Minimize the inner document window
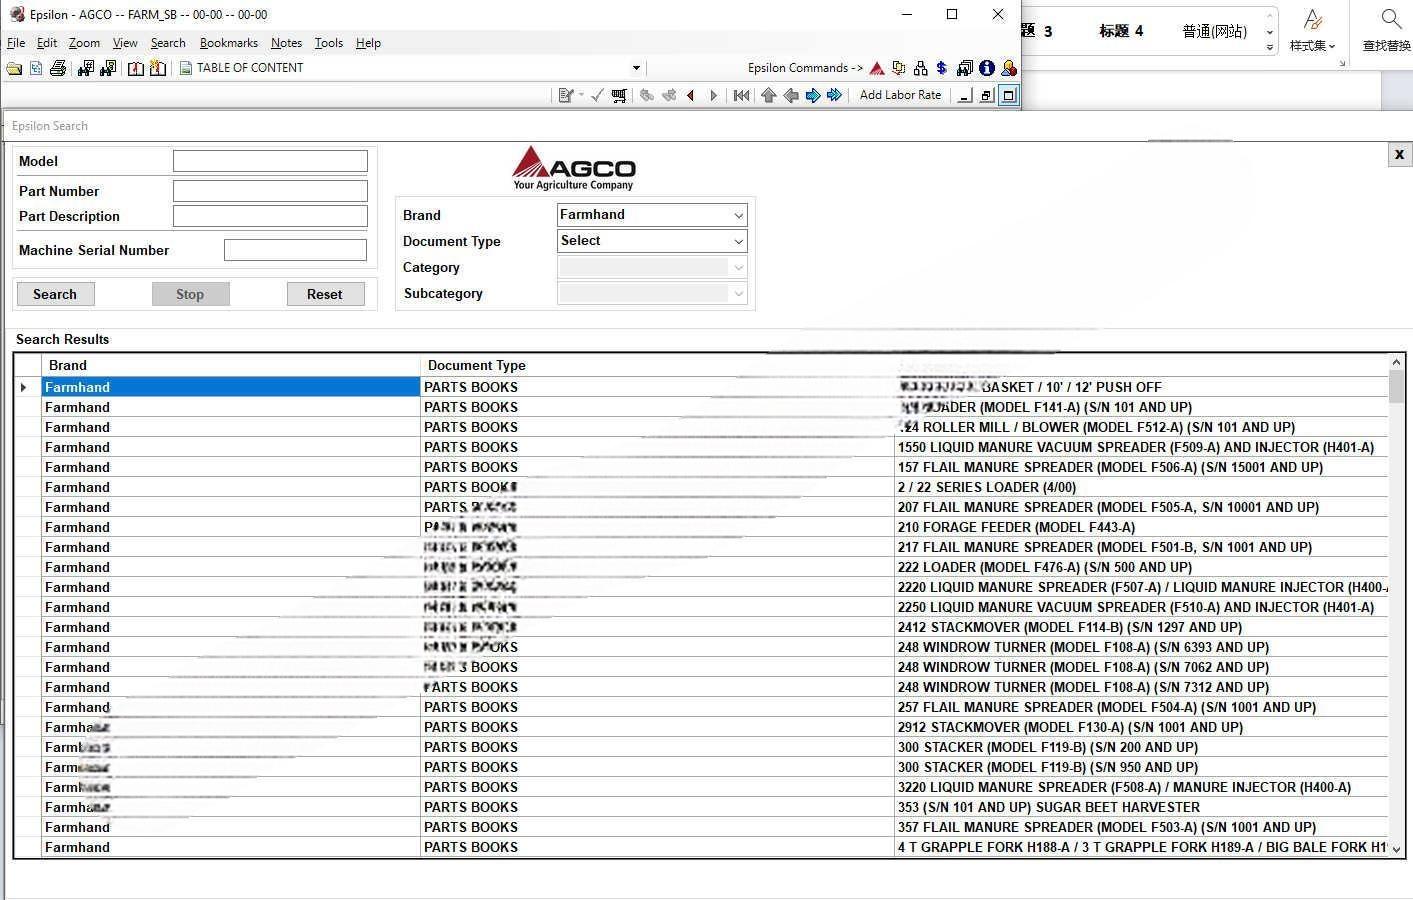This screenshot has height=900, width=1413. (965, 95)
